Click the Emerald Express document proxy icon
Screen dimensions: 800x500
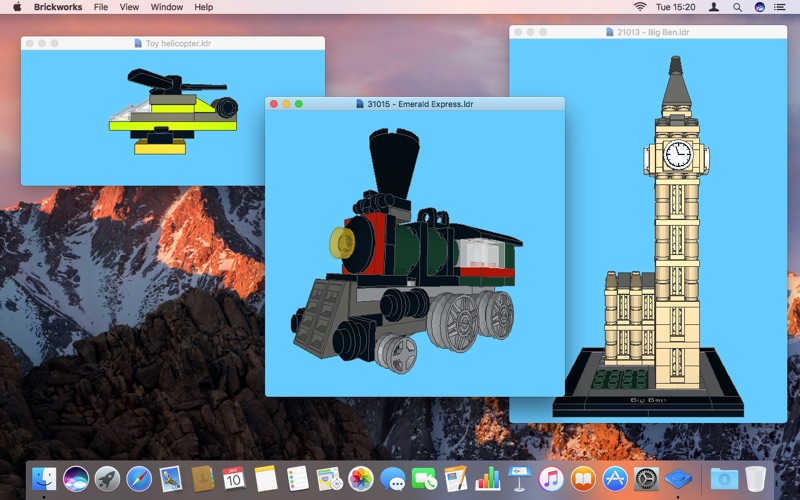(x=360, y=104)
